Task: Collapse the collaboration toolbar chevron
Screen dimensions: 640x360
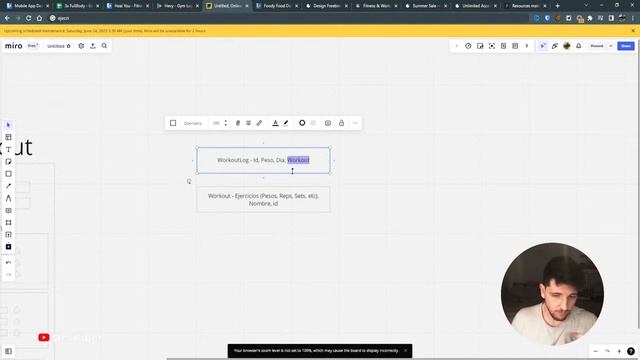Action: click(456, 46)
